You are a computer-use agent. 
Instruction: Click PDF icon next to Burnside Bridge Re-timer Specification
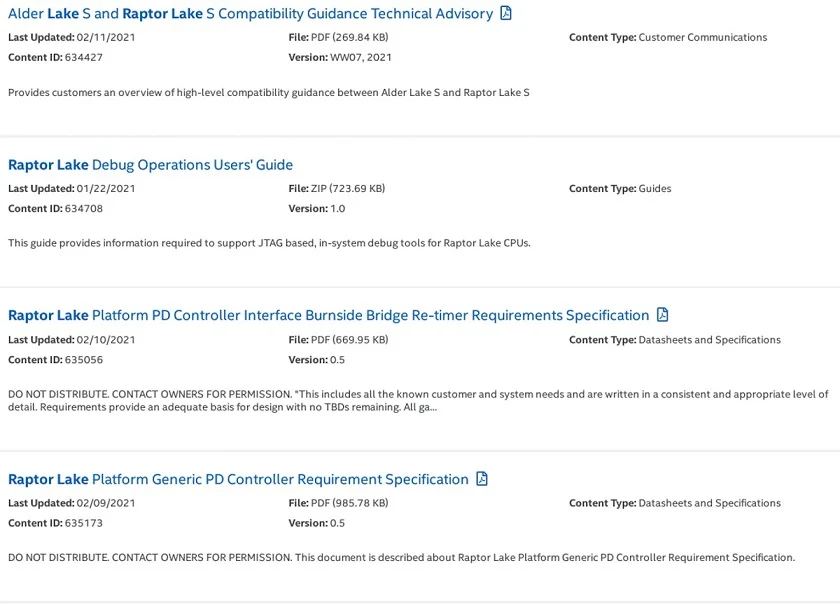[x=662, y=315]
